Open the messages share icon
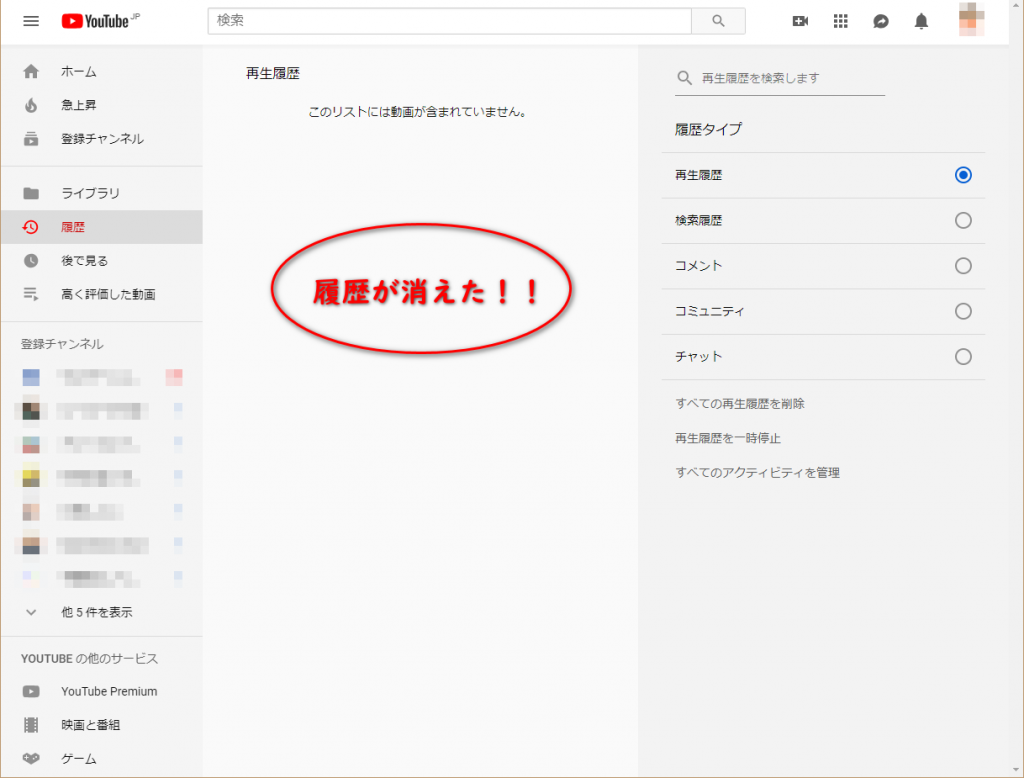 pos(881,21)
